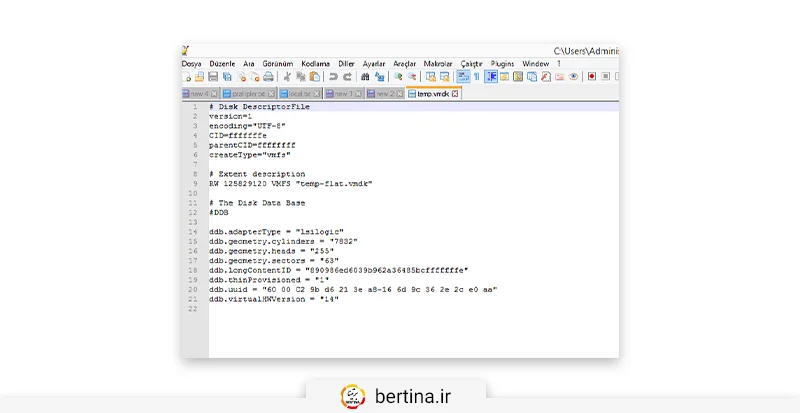Open the Dosya menu
Screen dimensions: 800x413
click(192, 63)
